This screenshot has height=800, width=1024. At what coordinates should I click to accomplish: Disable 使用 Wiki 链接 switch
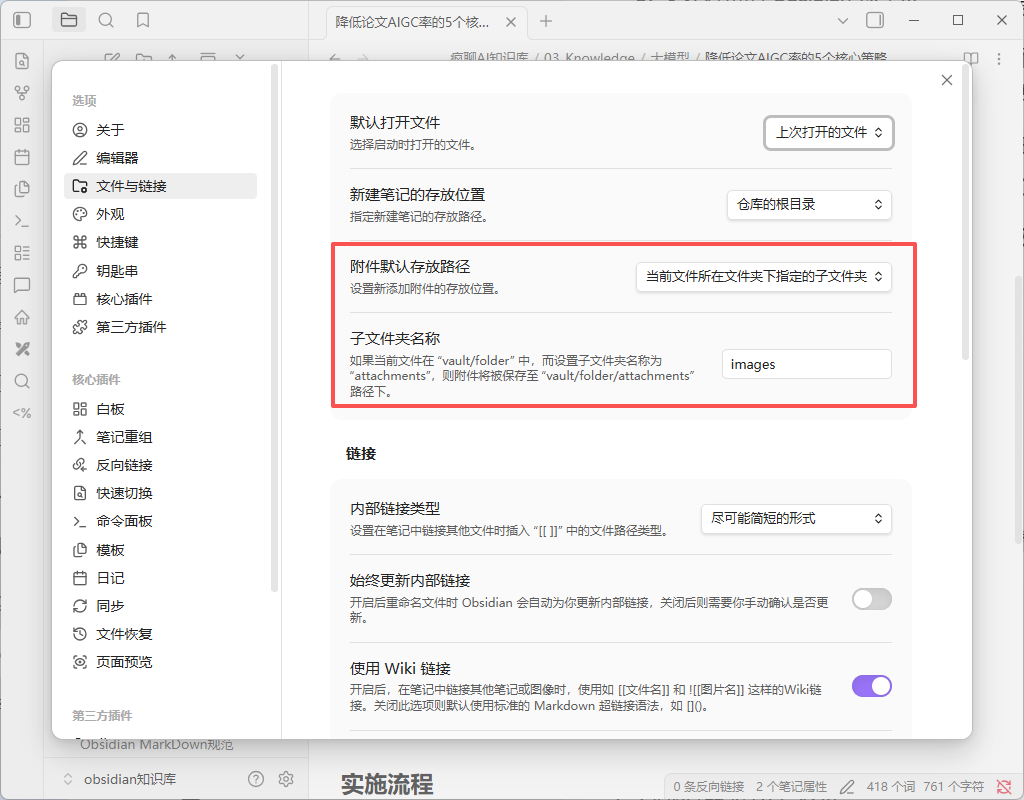pos(872,686)
